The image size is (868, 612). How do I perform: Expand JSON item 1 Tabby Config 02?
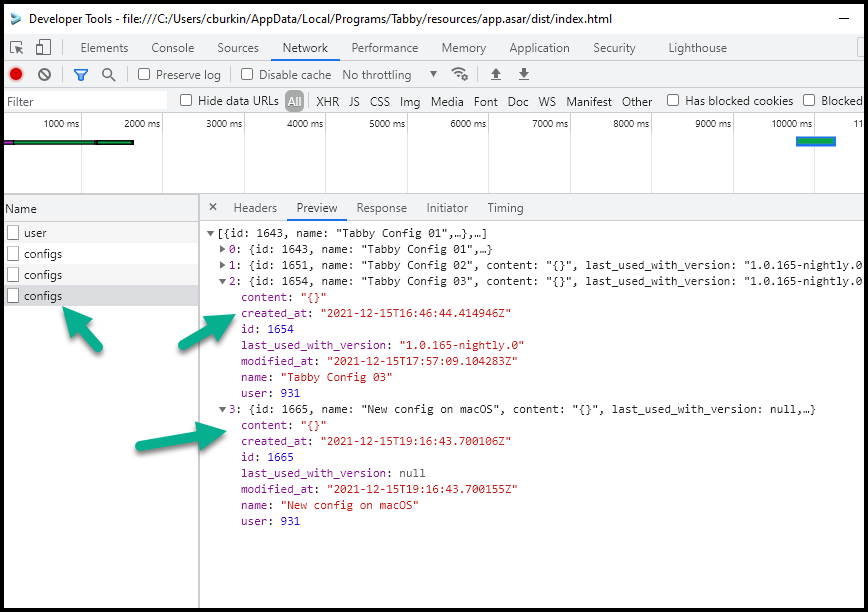[x=222, y=266]
